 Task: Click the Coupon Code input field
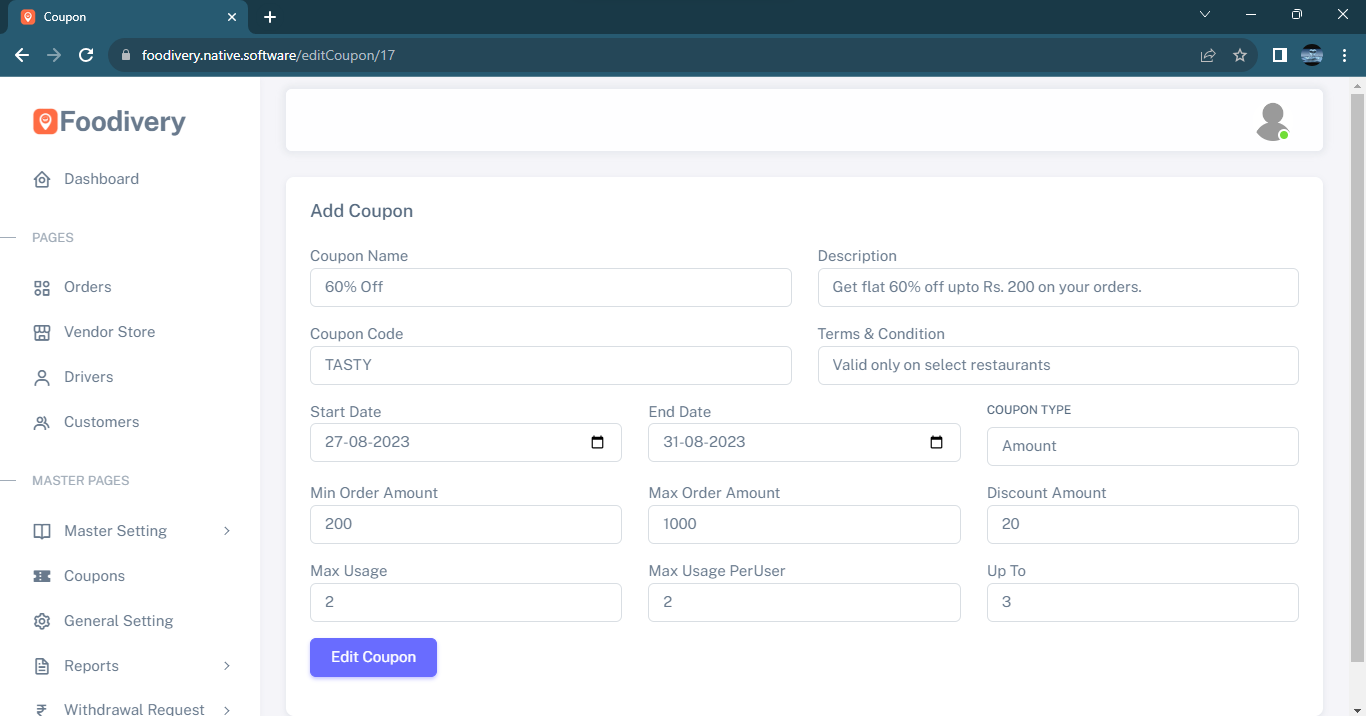pyautogui.click(x=550, y=365)
